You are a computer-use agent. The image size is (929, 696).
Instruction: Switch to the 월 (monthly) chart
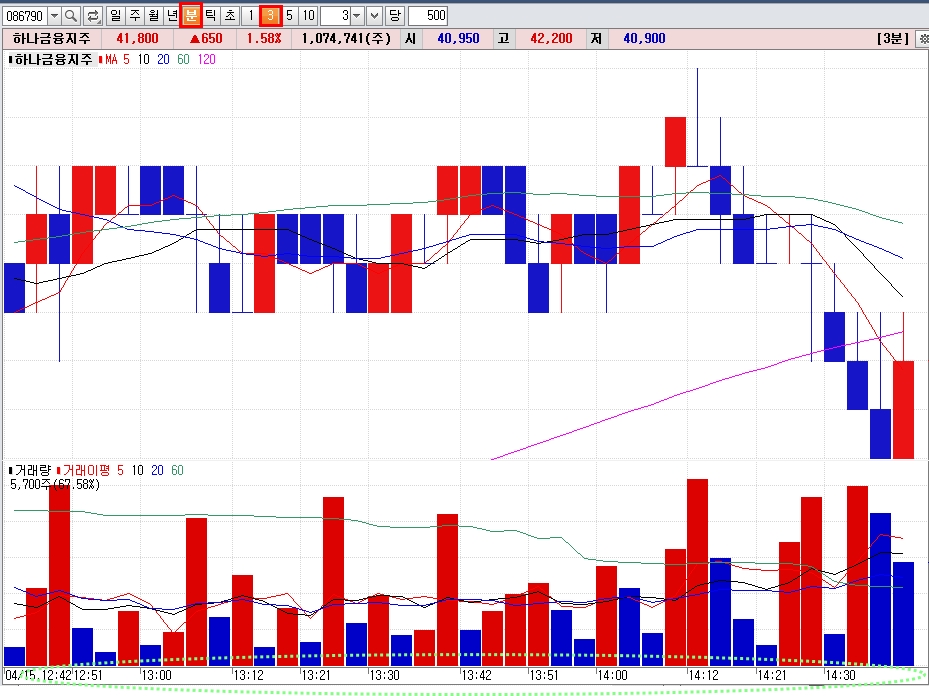[153, 15]
